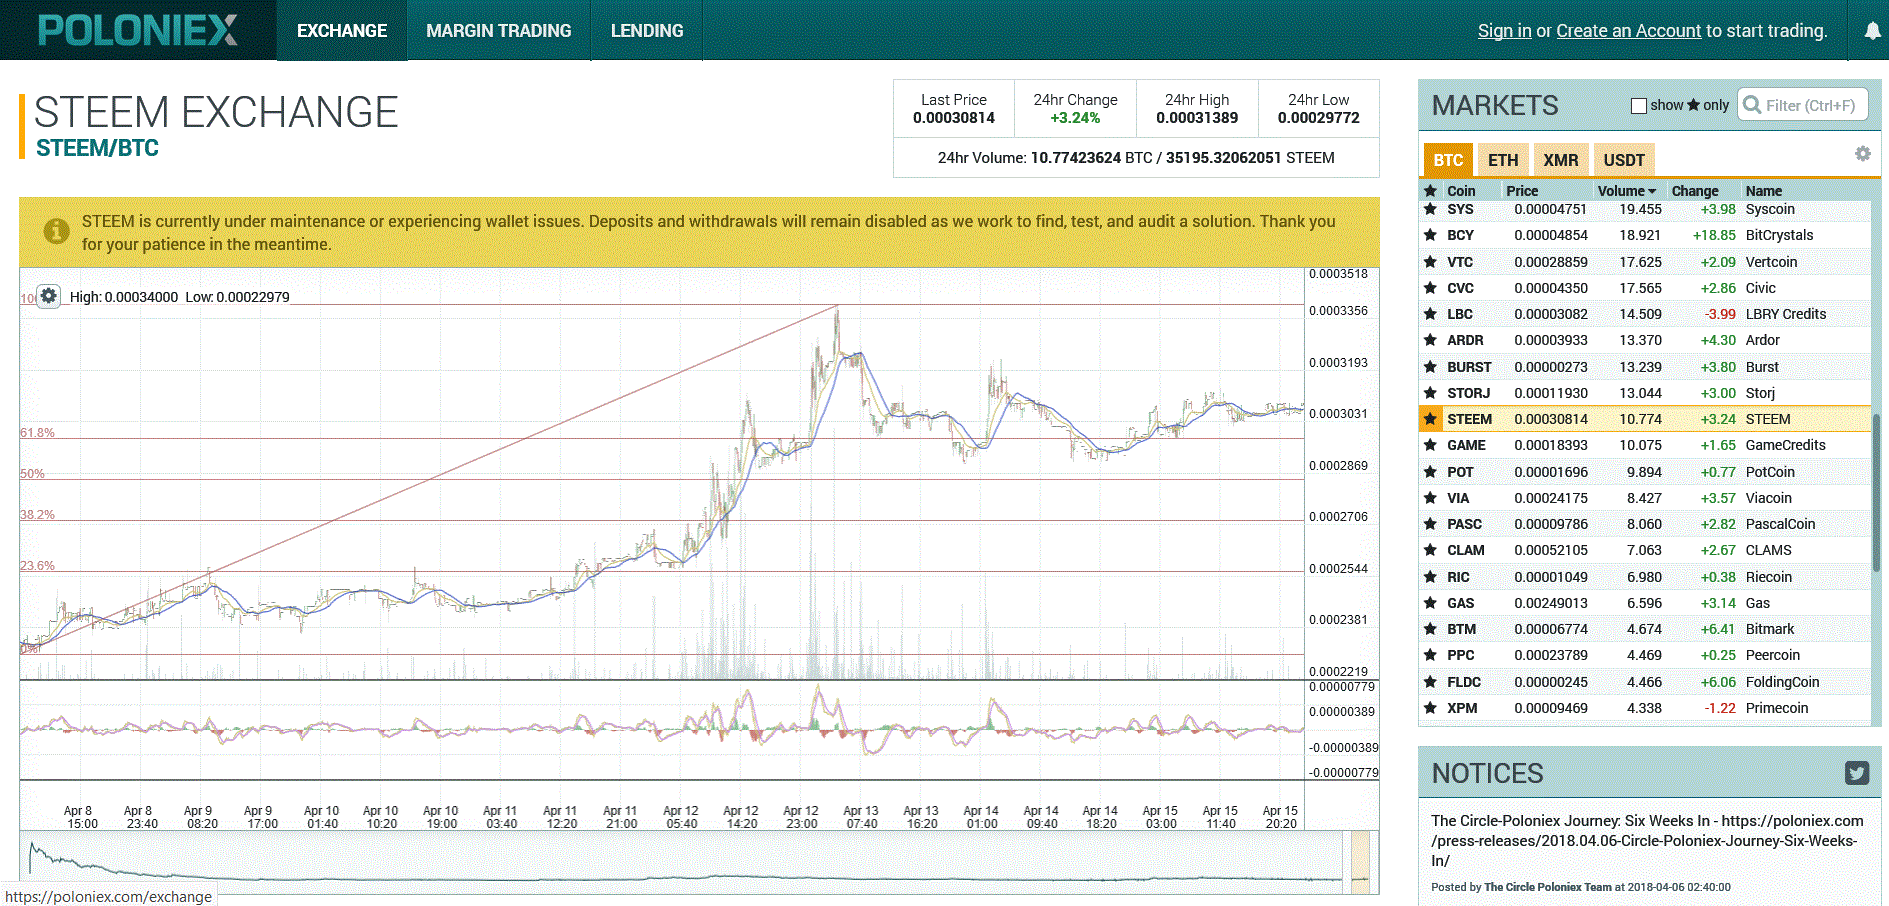Toggle star for STEEM coin
This screenshot has width=1889, height=906.
1430,419
